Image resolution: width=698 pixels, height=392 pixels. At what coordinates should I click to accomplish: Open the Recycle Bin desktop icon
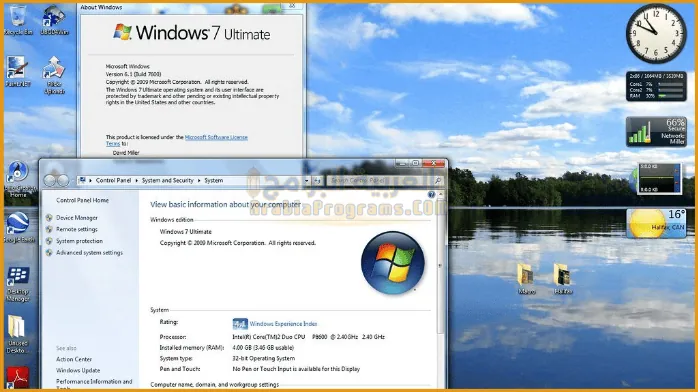coord(18,20)
